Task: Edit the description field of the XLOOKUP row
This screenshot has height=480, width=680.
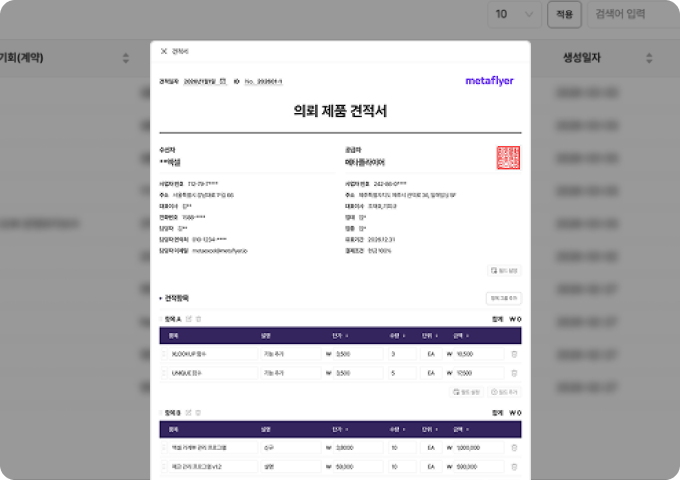Action: (x=291, y=354)
